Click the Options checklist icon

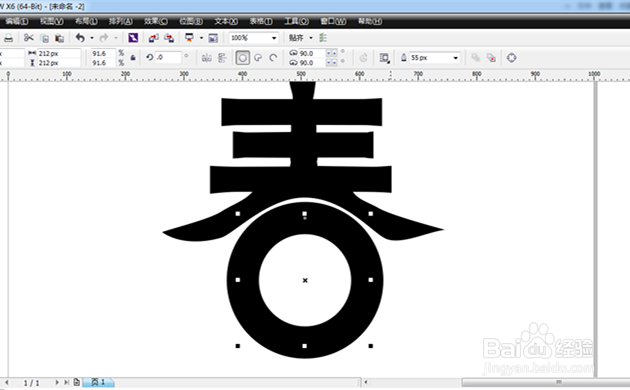323,38
